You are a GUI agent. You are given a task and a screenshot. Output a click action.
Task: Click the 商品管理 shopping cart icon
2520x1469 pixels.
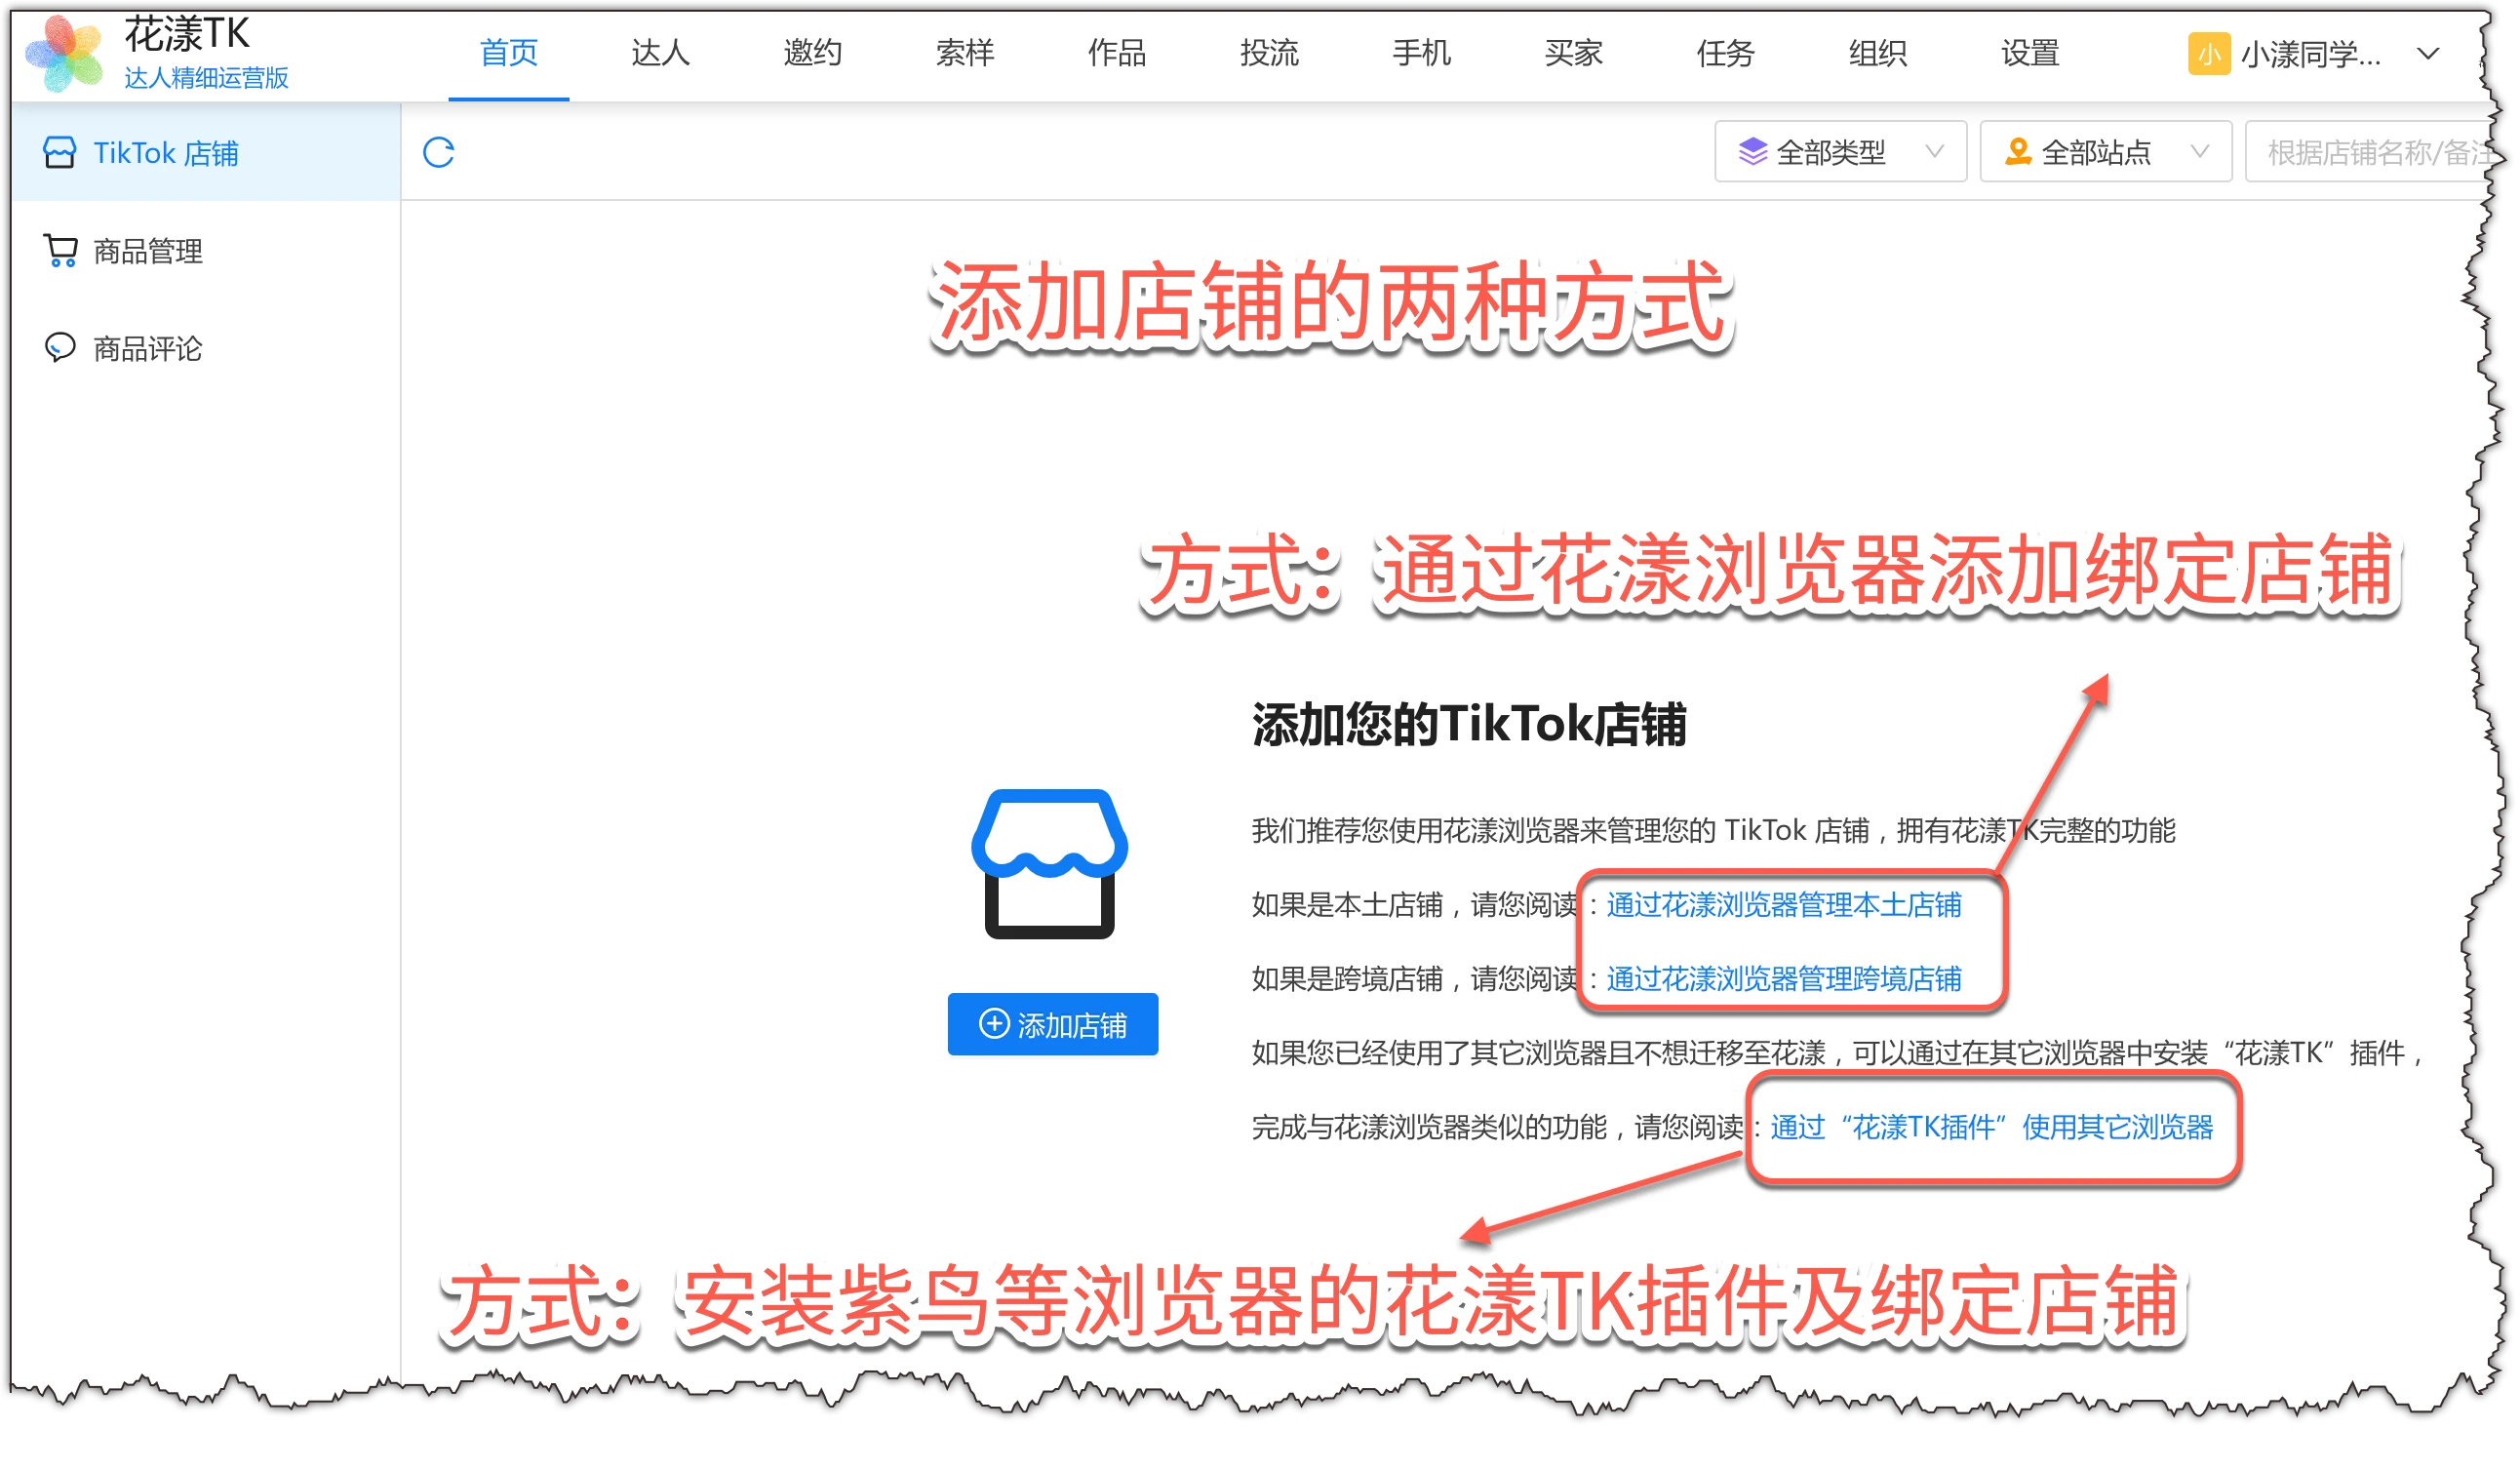[x=60, y=250]
